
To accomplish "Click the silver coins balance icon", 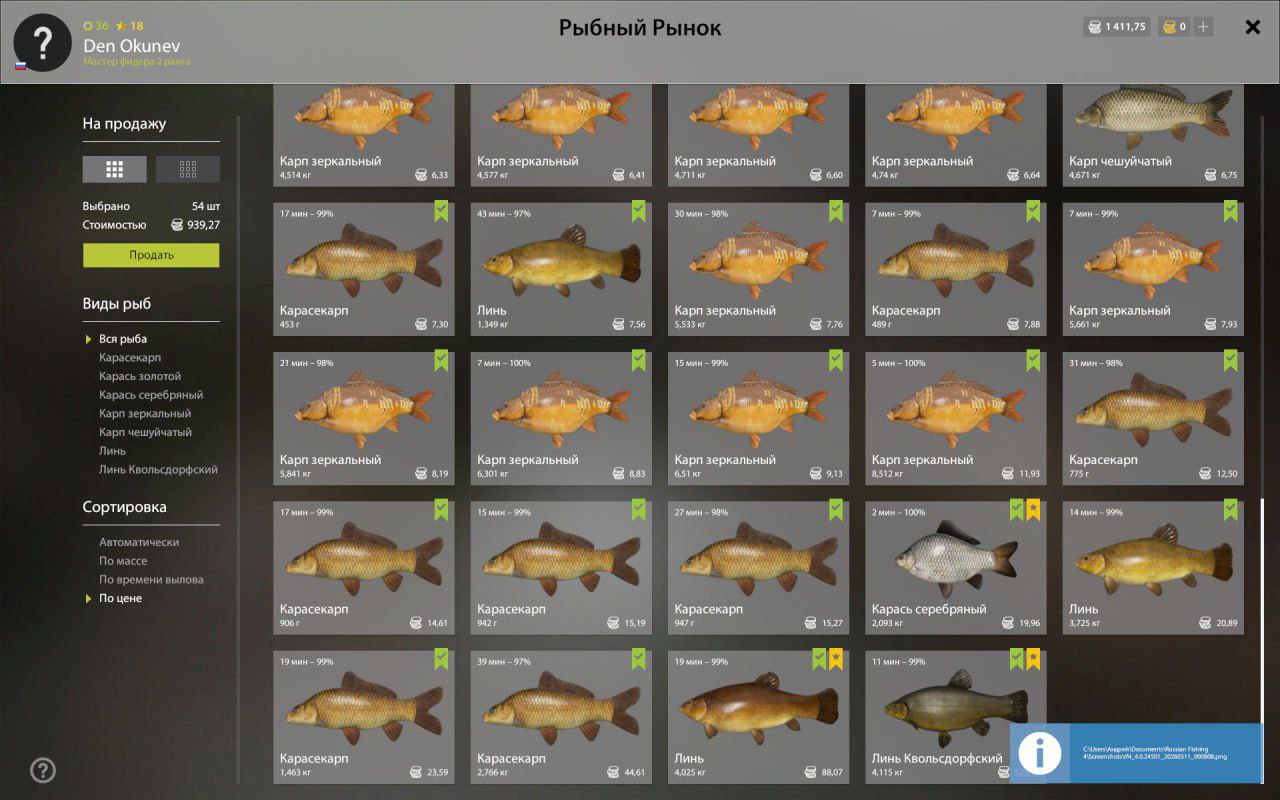I will 1094,27.
